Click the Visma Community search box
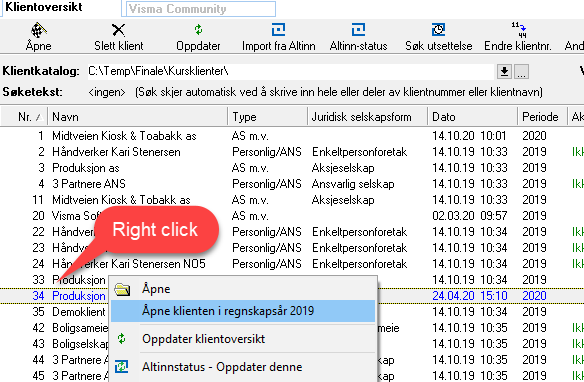Screen dimensions: 584x382 click(x=201, y=9)
